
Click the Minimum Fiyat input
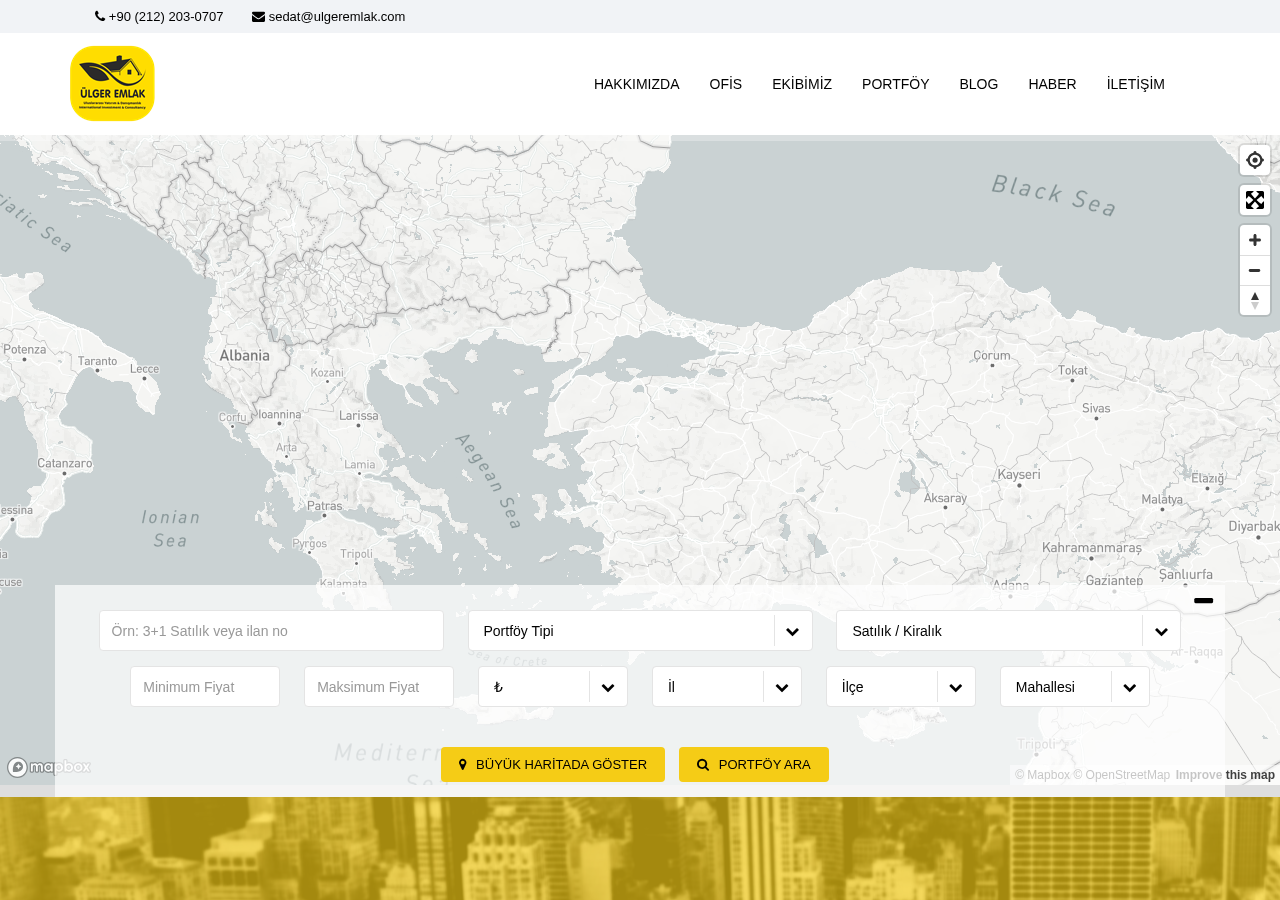pyautogui.click(x=205, y=687)
